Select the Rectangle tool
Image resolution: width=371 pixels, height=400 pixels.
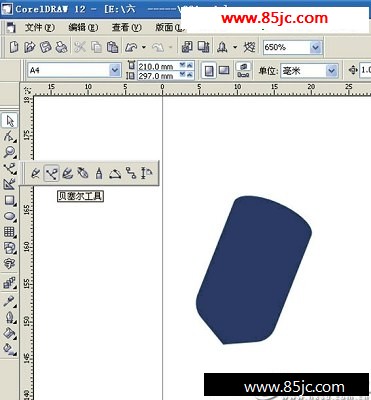[10, 201]
